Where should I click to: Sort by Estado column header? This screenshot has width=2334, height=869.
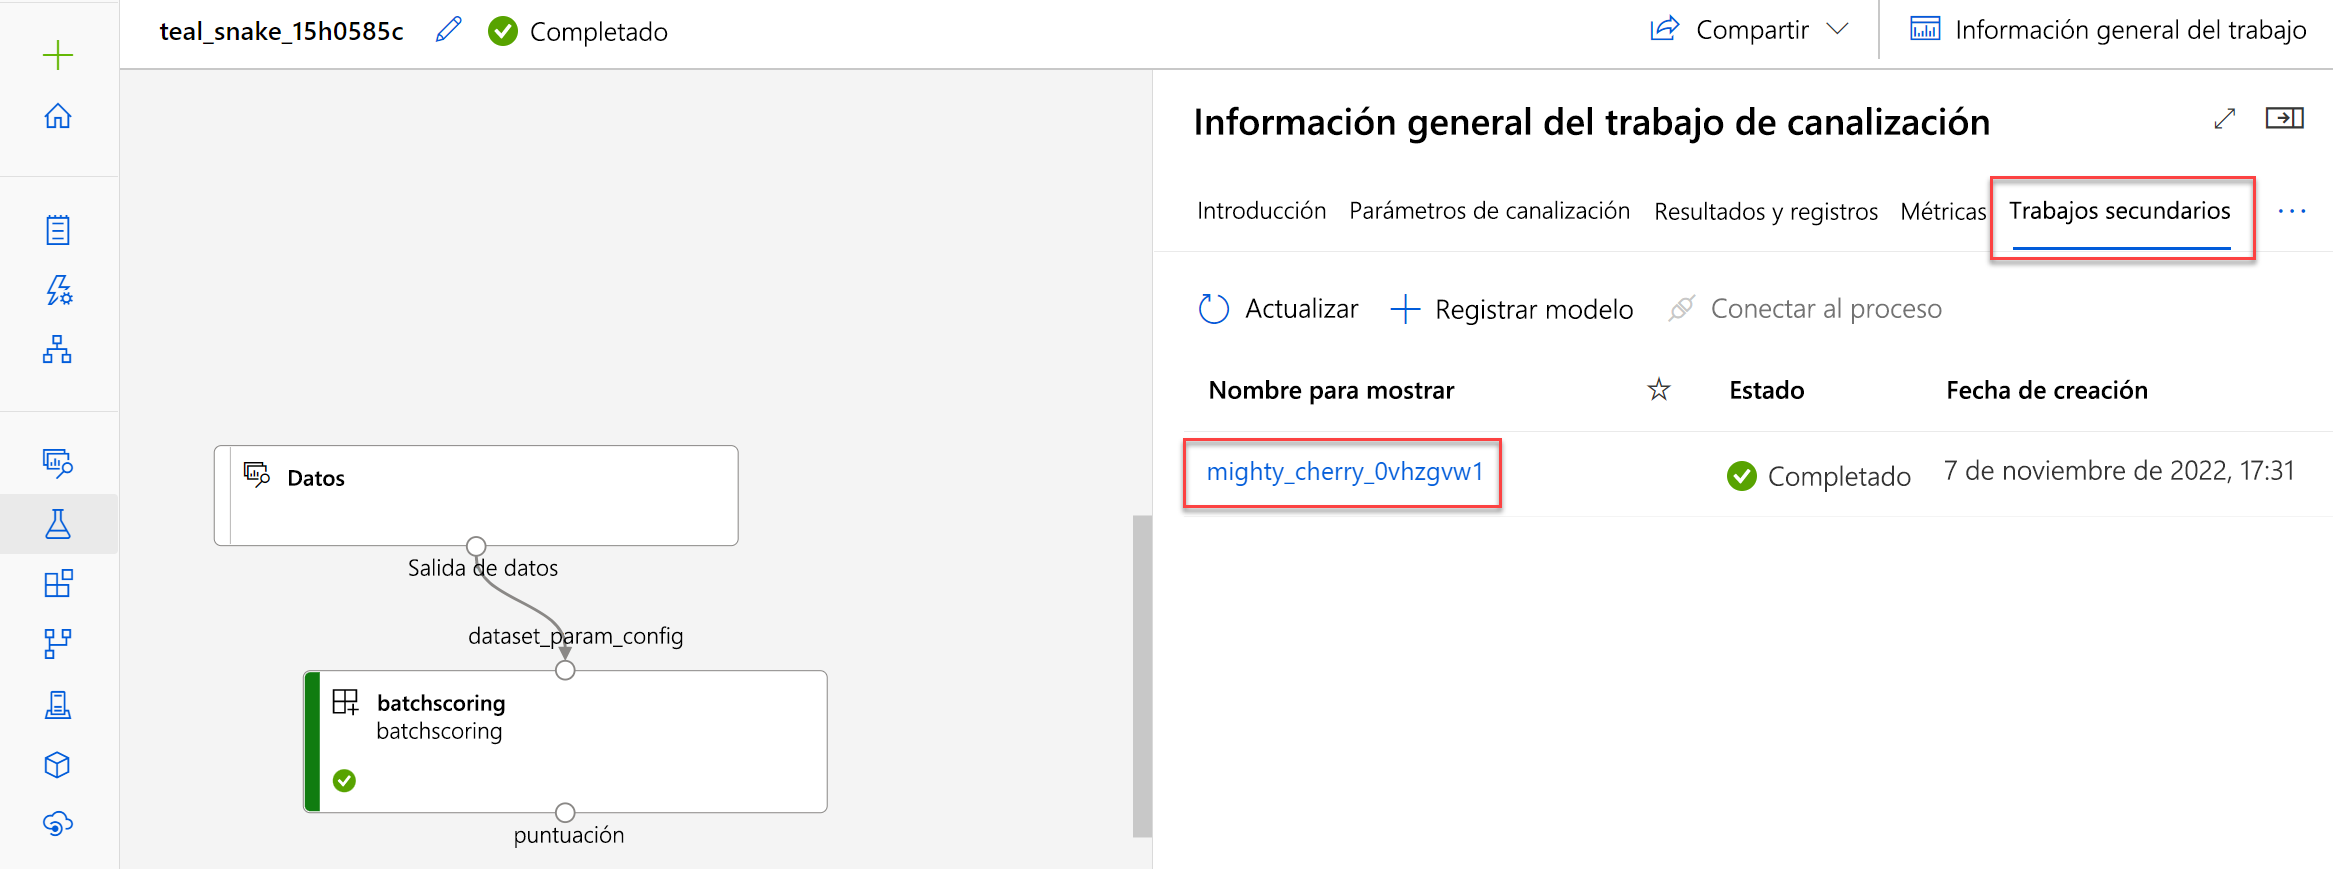point(1766,390)
